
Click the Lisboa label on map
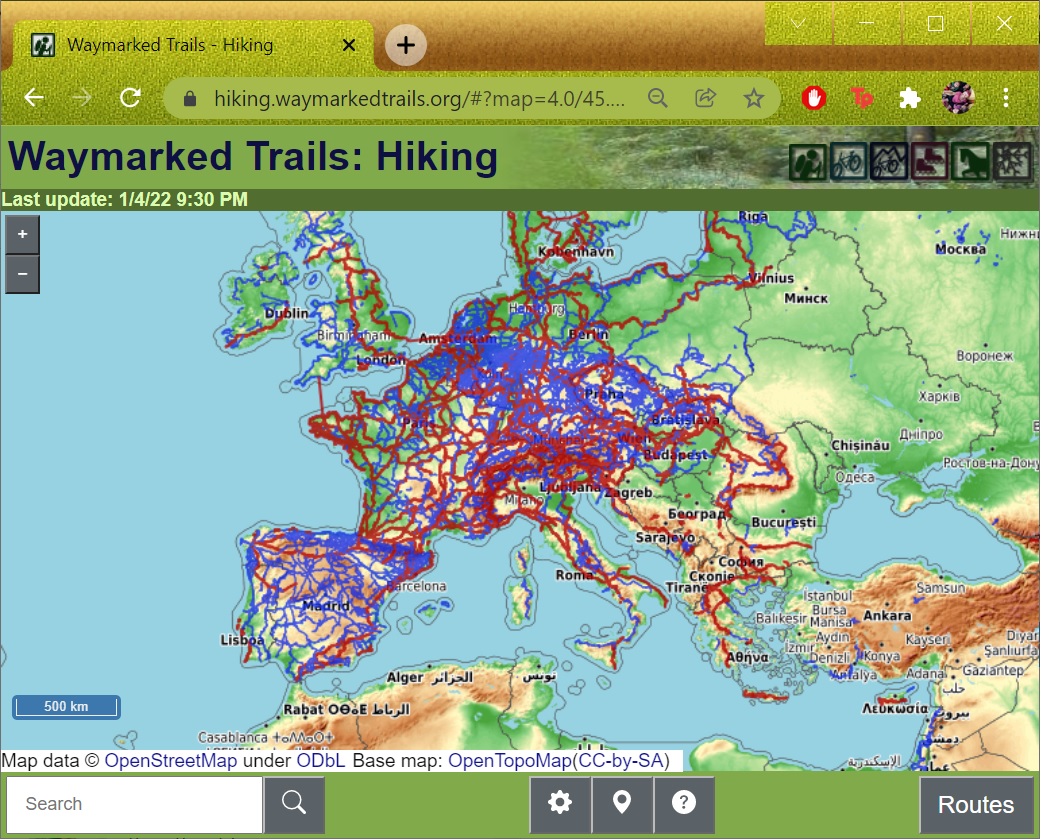242,641
